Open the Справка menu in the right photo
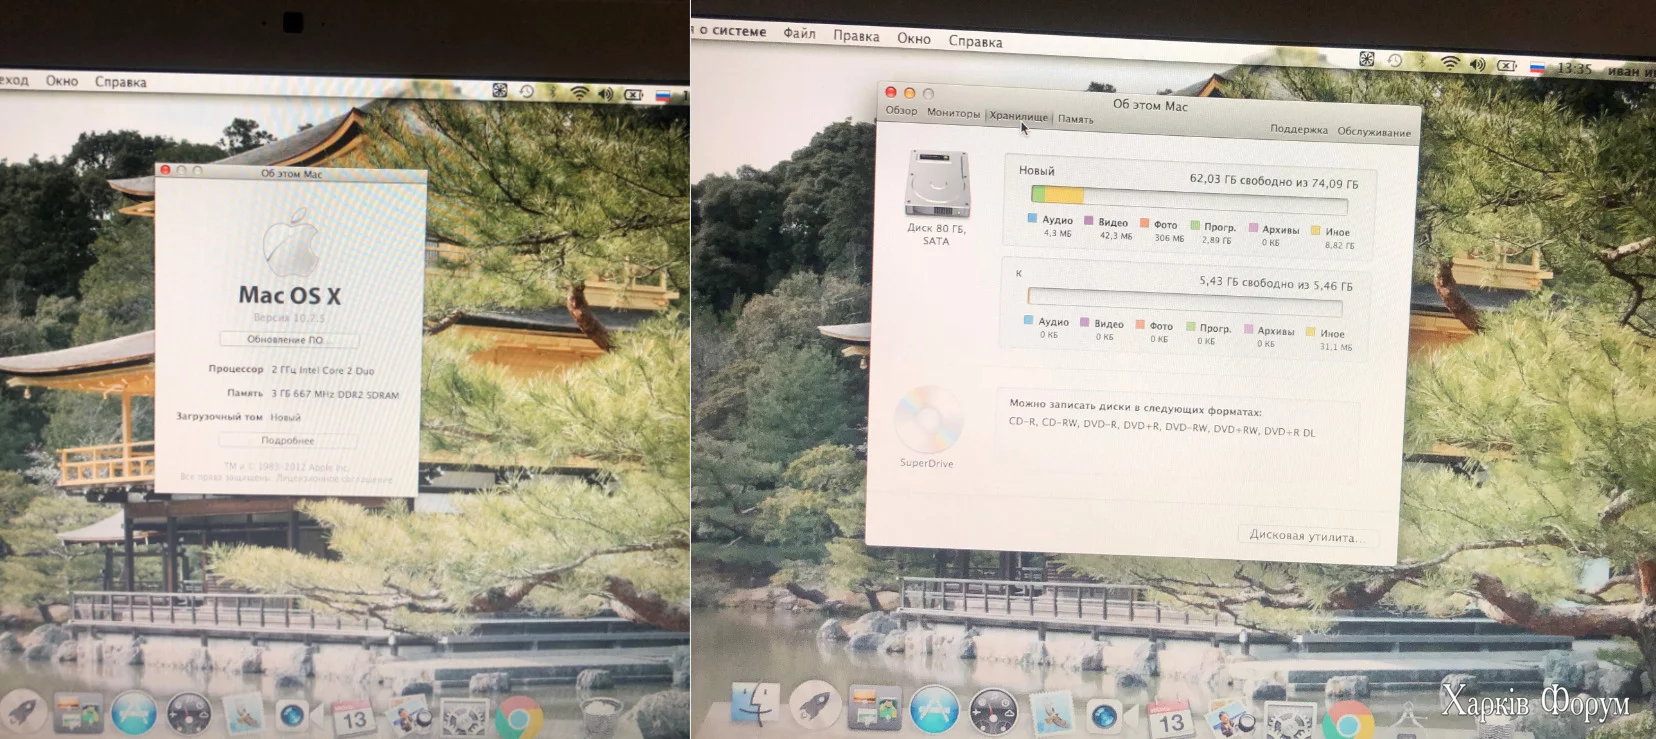The image size is (1656, 739). click(x=975, y=41)
